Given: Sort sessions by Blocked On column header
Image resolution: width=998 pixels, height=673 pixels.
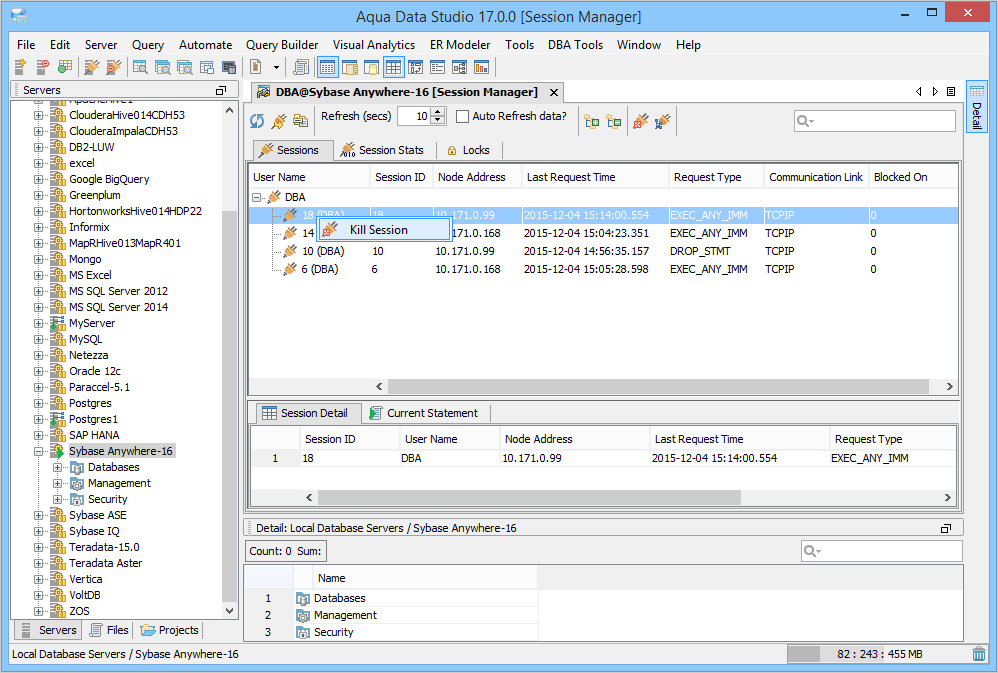Looking at the screenshot, I should pos(913,177).
